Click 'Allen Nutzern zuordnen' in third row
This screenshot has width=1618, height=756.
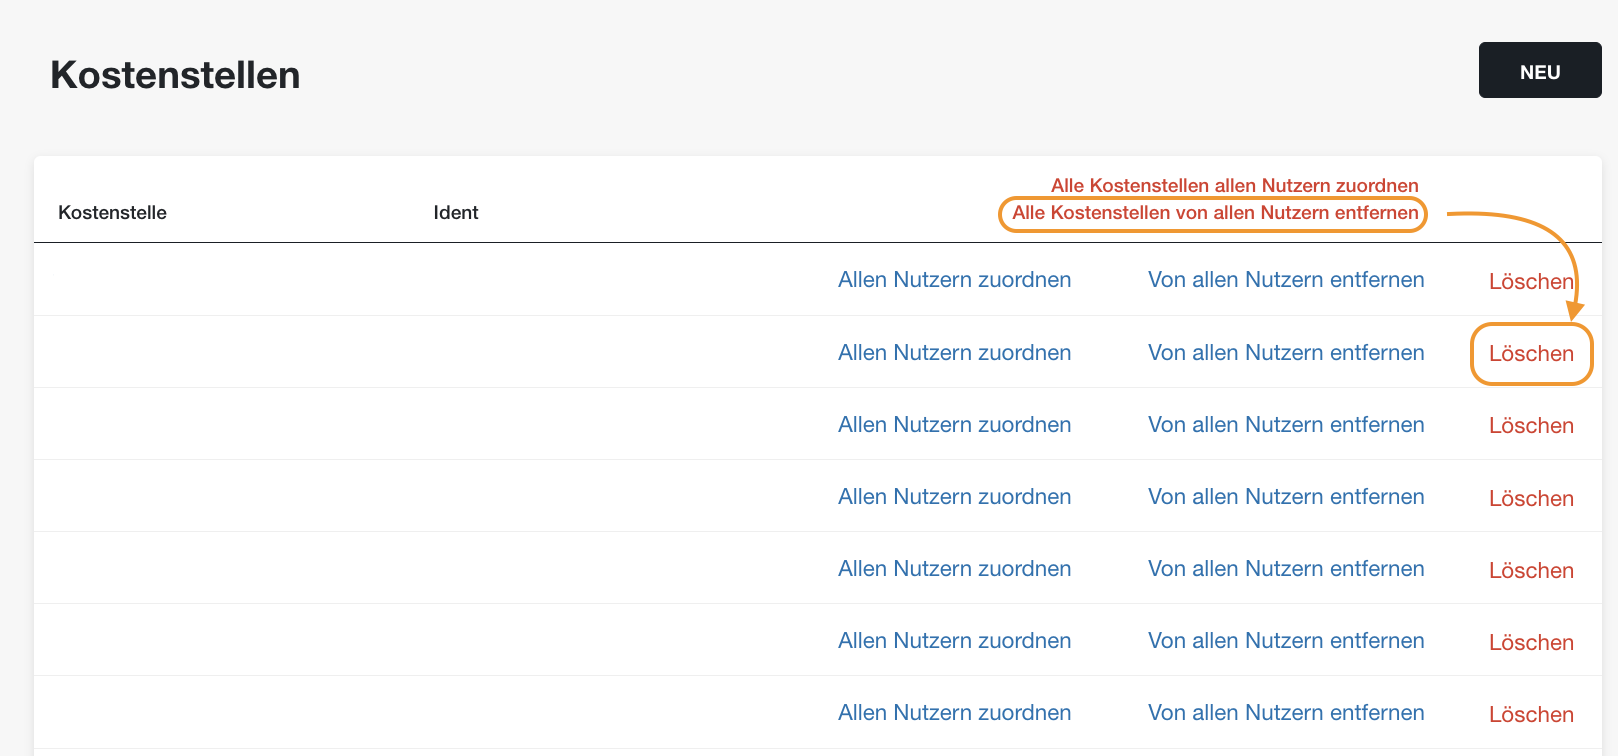pos(954,425)
